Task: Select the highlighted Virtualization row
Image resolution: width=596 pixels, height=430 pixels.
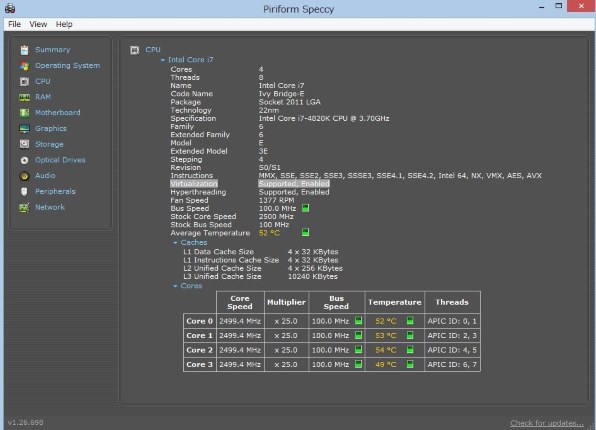Action: pos(250,184)
